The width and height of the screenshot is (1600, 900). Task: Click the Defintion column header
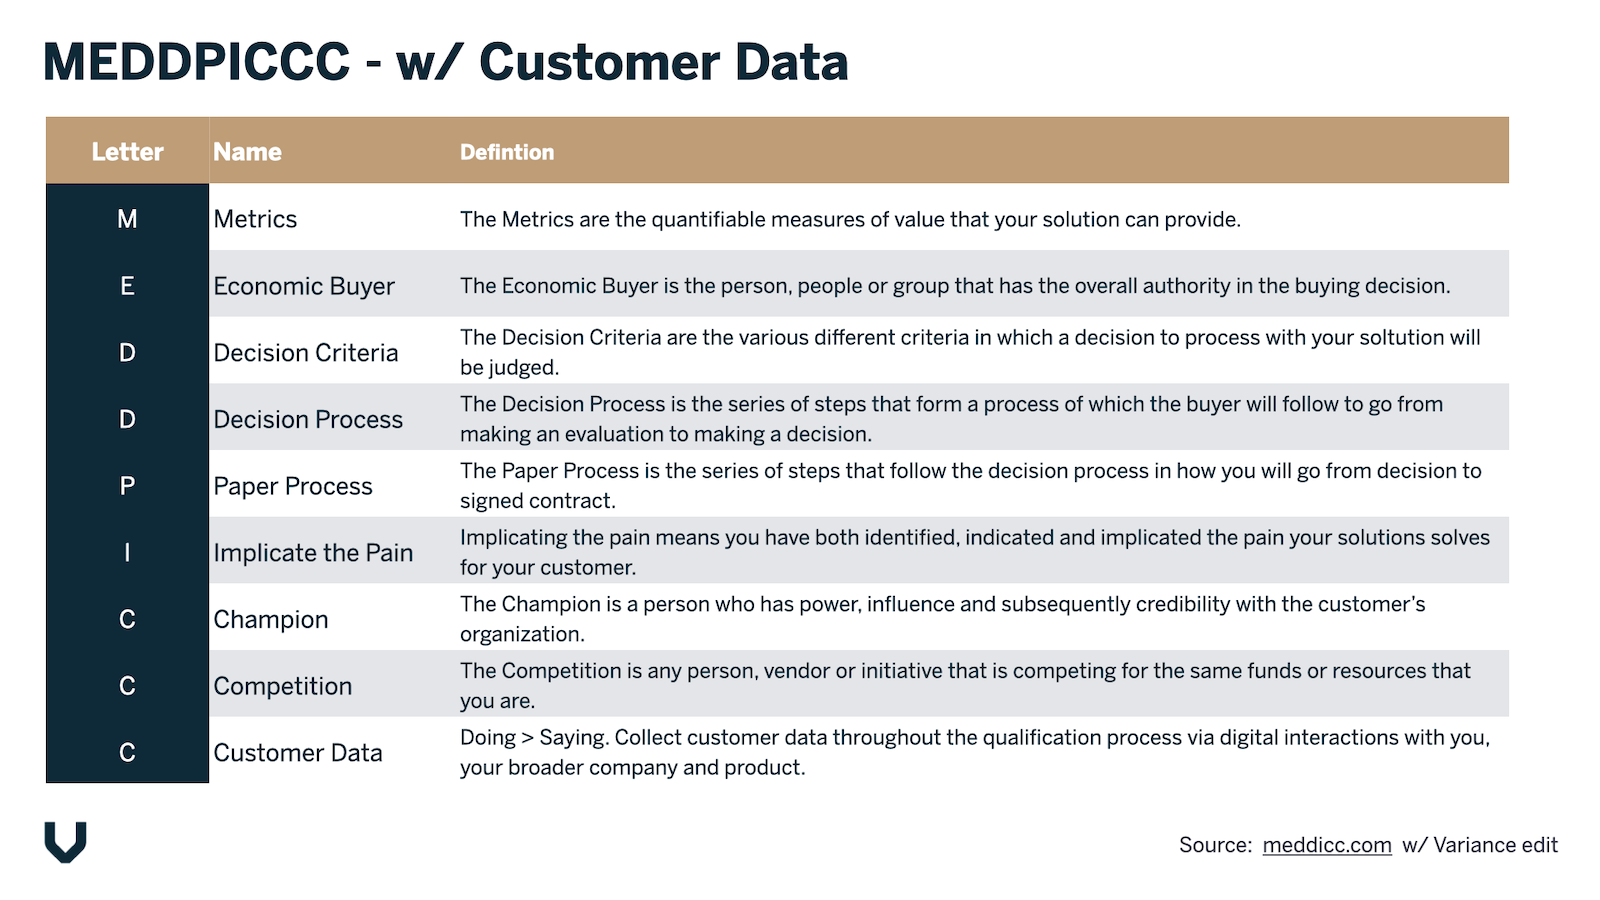[507, 152]
